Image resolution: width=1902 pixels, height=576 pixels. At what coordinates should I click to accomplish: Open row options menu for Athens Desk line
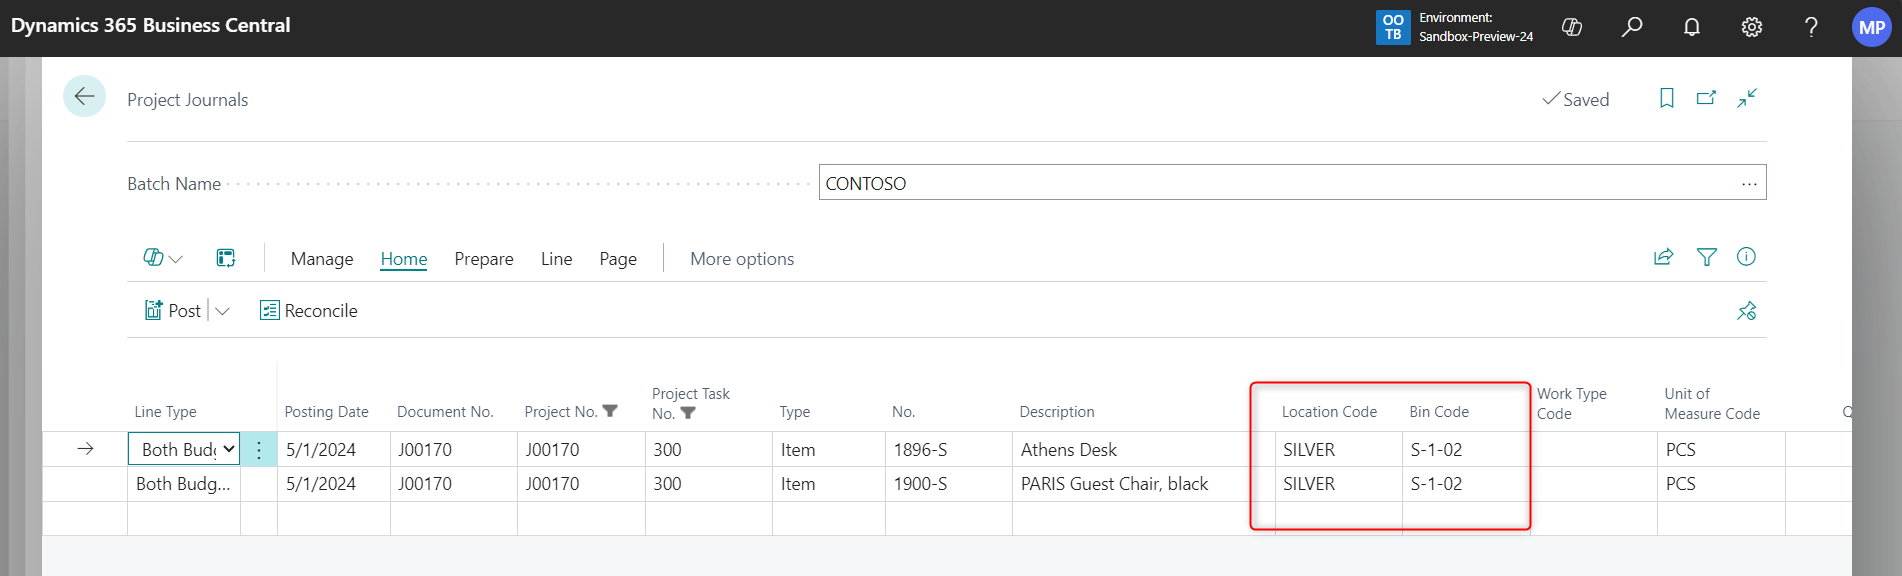tap(259, 449)
